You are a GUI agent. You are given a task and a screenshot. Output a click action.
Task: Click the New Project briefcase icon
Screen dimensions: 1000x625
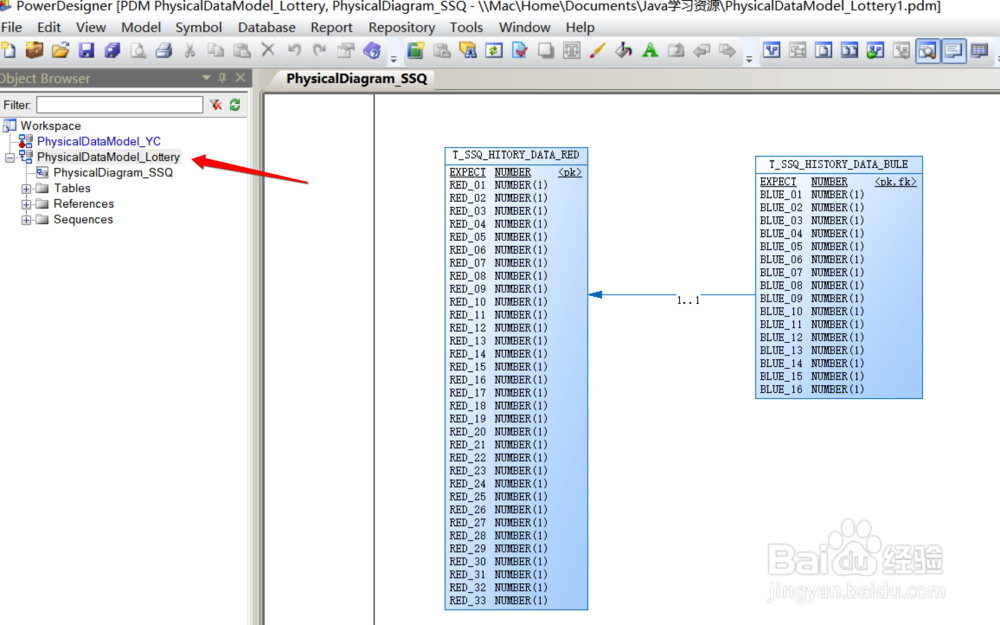click(x=34, y=50)
